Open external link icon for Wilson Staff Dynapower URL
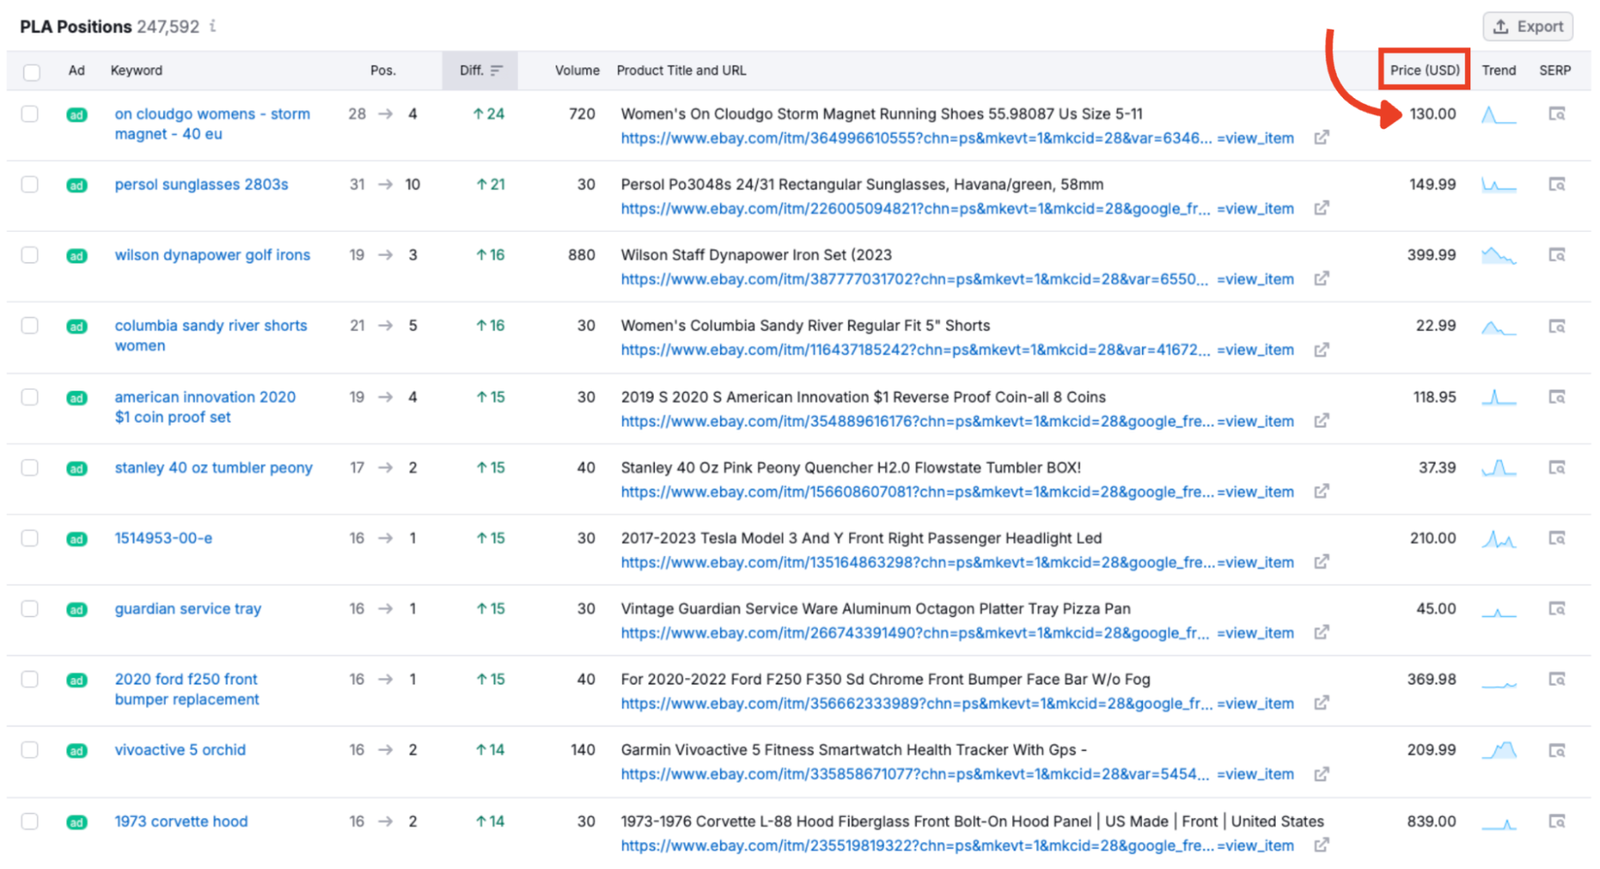This screenshot has height=869, width=1600. (x=1321, y=278)
